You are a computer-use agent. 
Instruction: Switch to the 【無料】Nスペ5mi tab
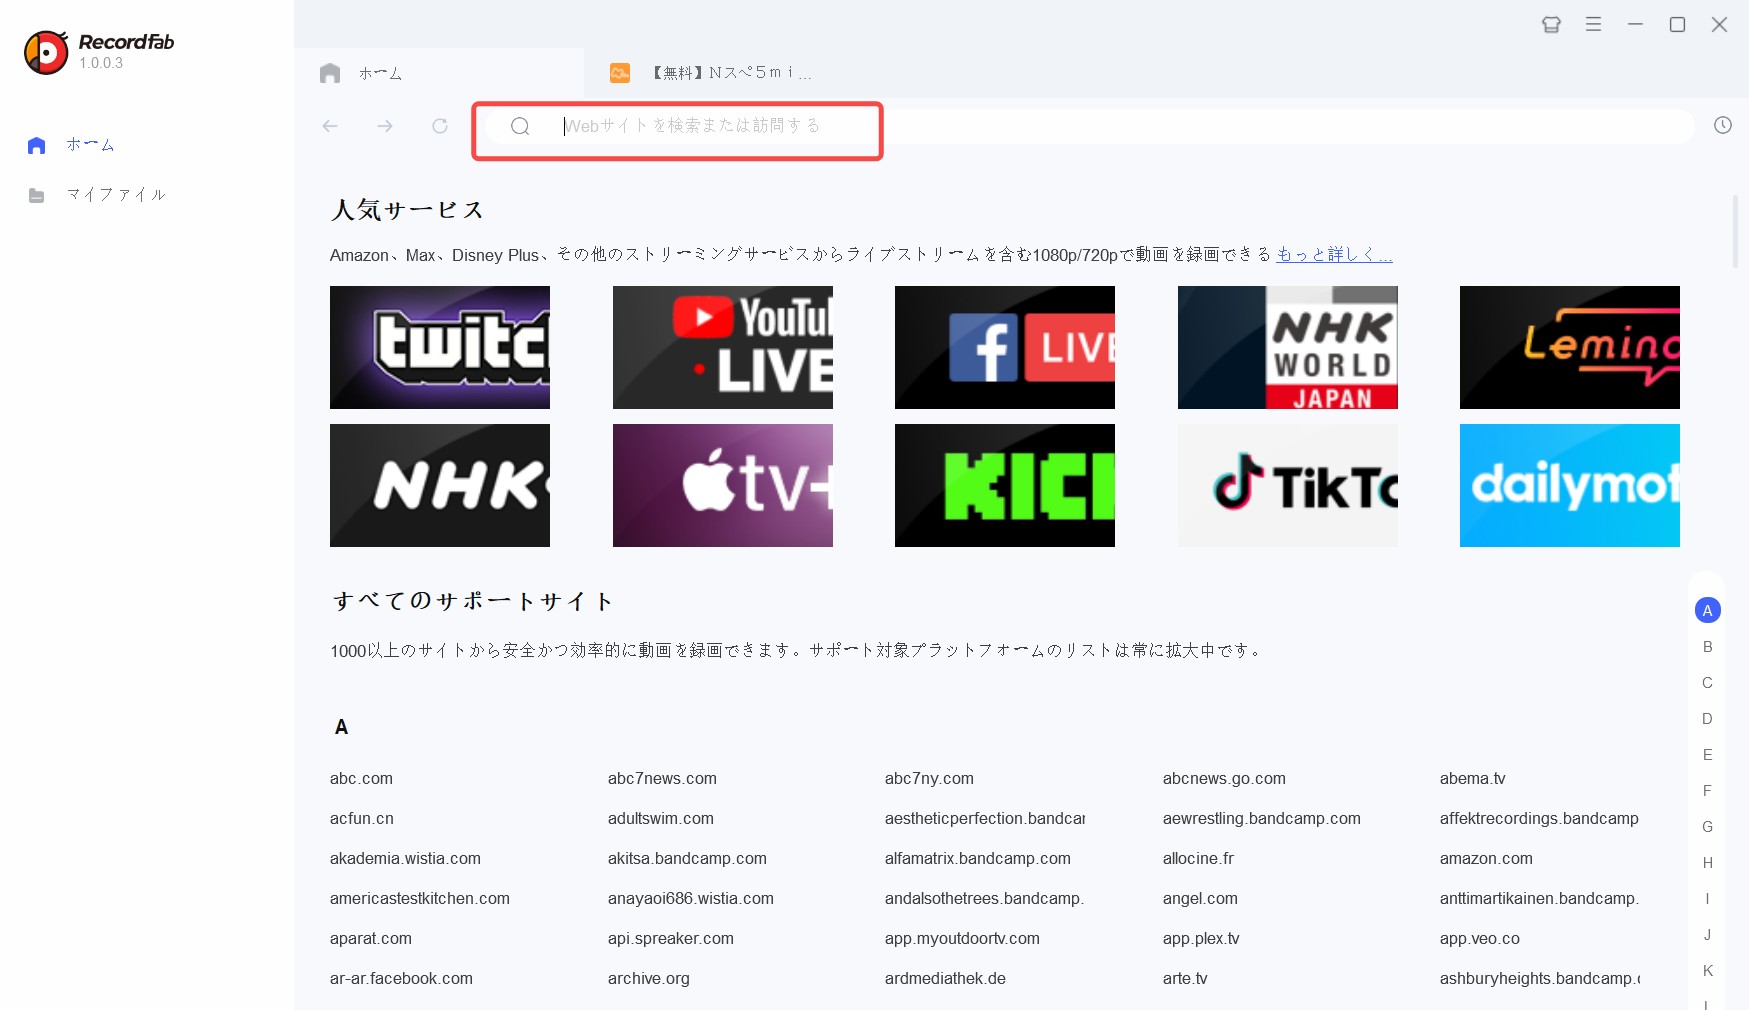(x=730, y=73)
